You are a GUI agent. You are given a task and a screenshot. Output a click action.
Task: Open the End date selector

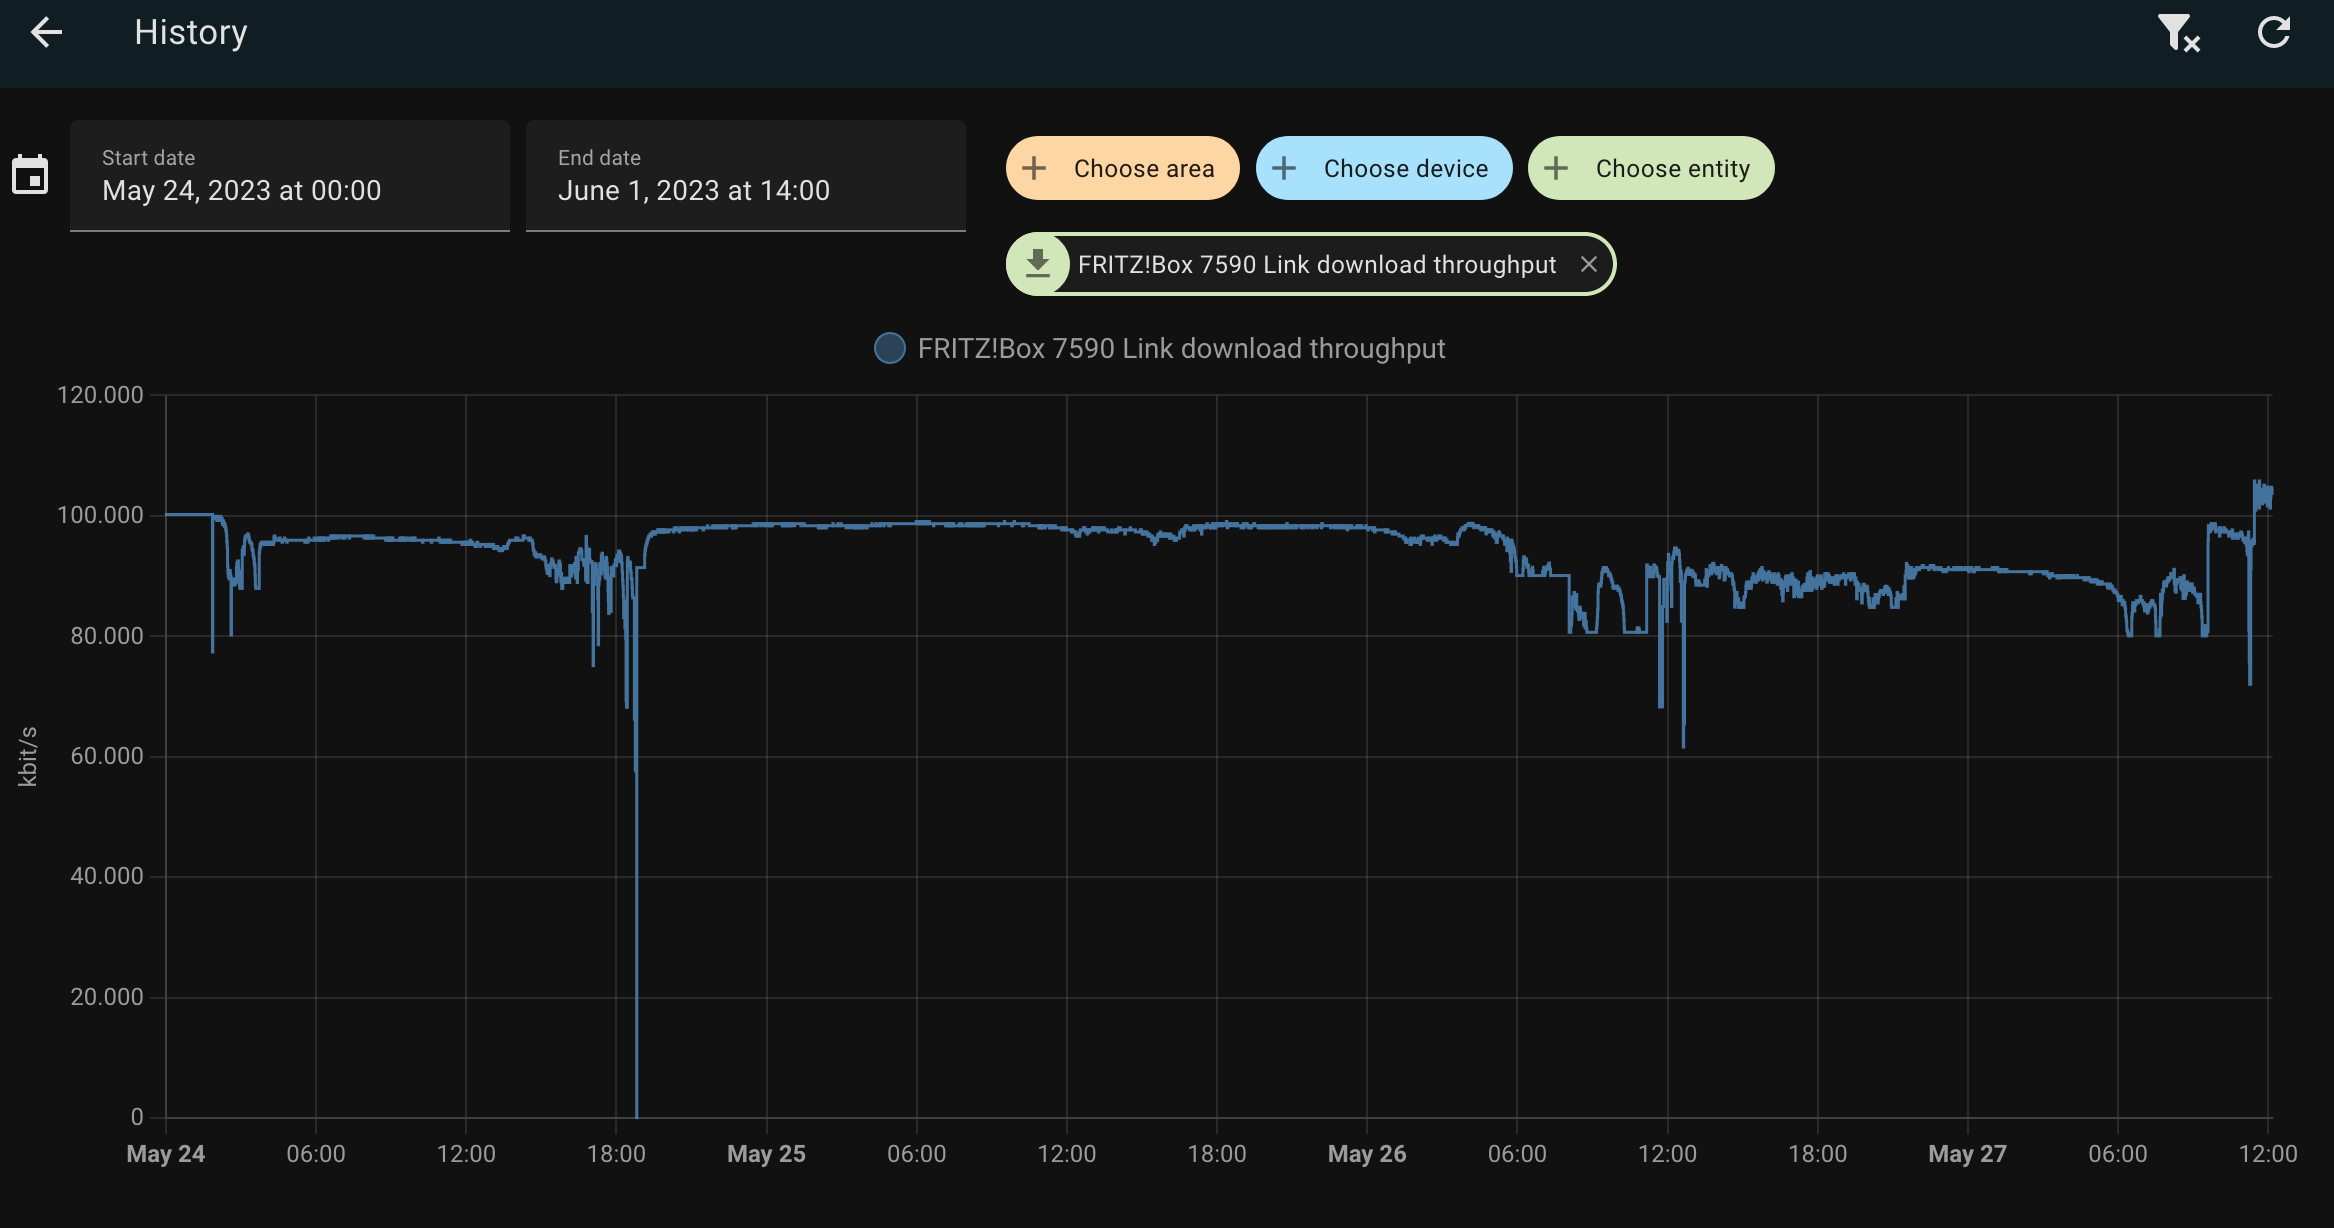point(745,176)
